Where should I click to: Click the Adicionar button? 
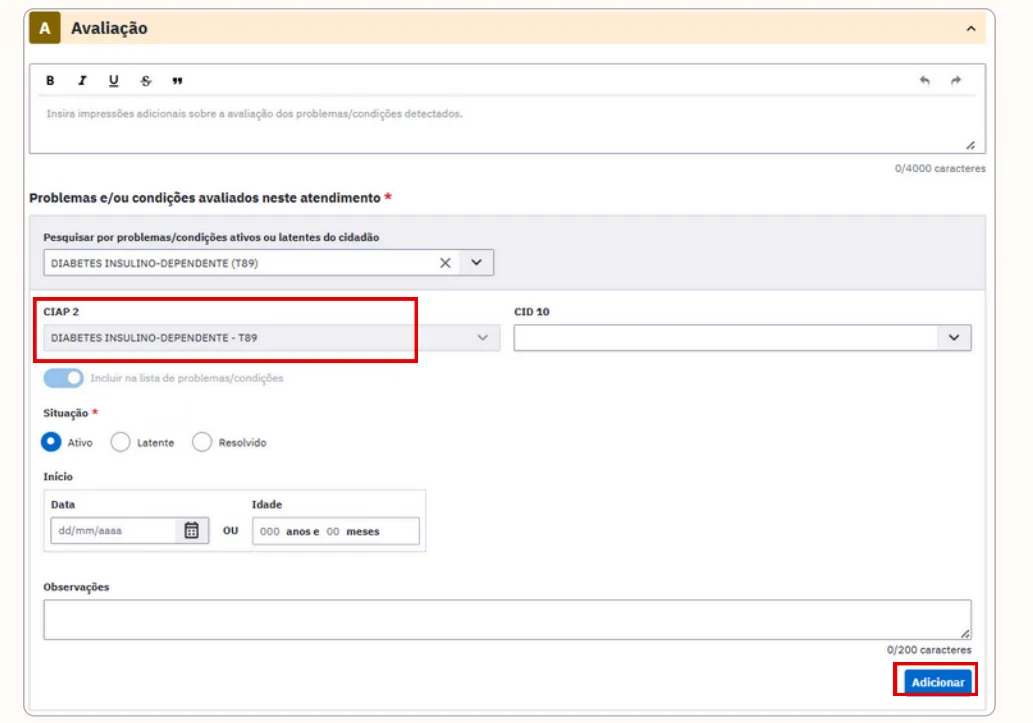(937, 682)
